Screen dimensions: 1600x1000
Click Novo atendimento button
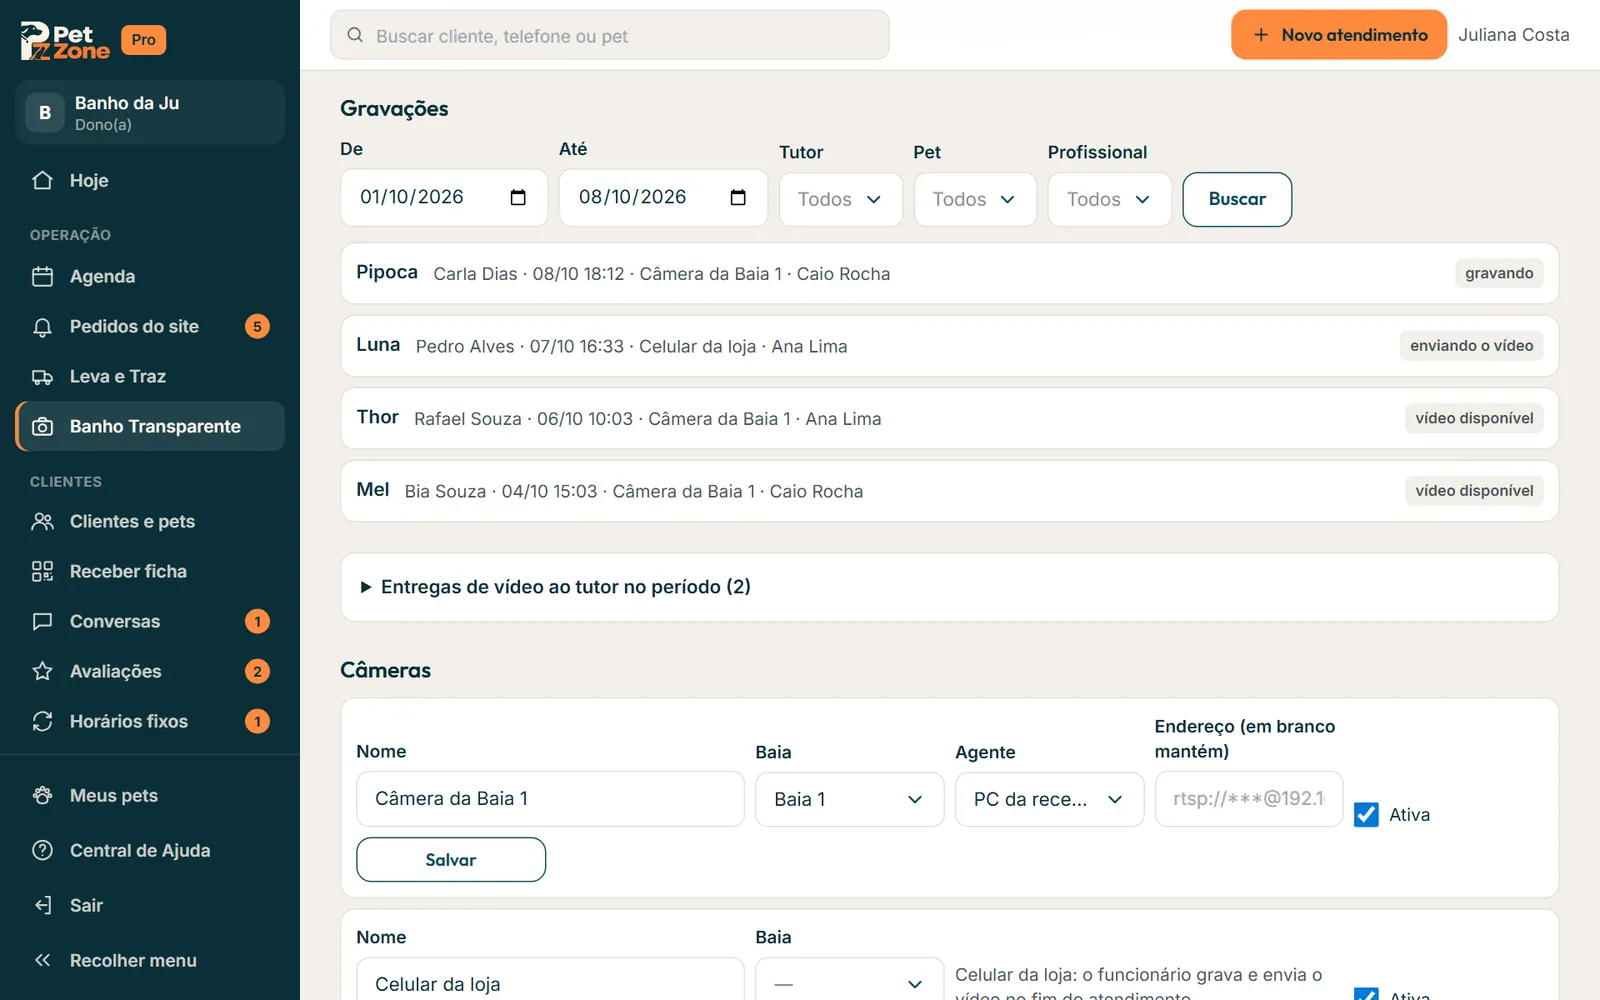(x=1339, y=35)
